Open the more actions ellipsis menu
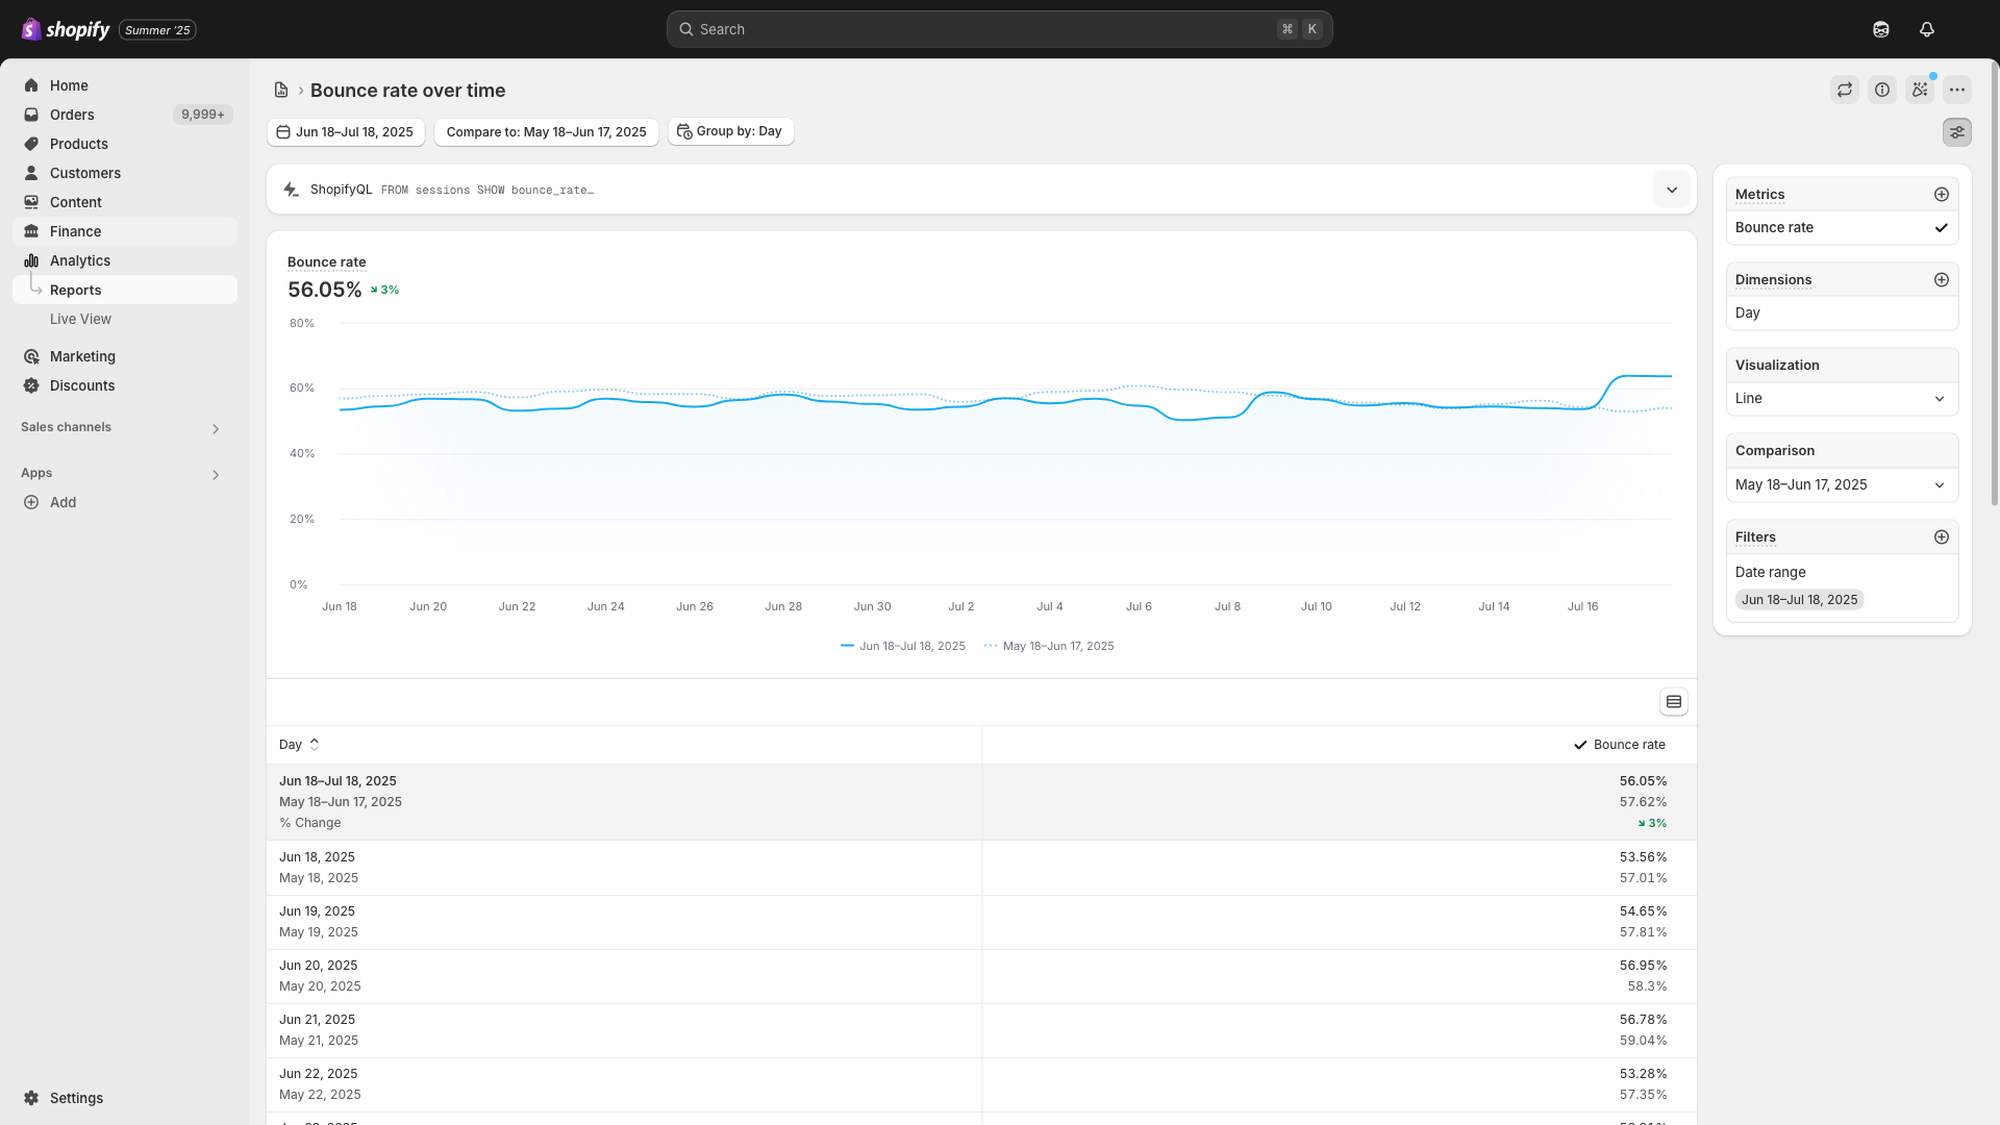The width and height of the screenshot is (2000, 1125). pyautogui.click(x=1957, y=90)
